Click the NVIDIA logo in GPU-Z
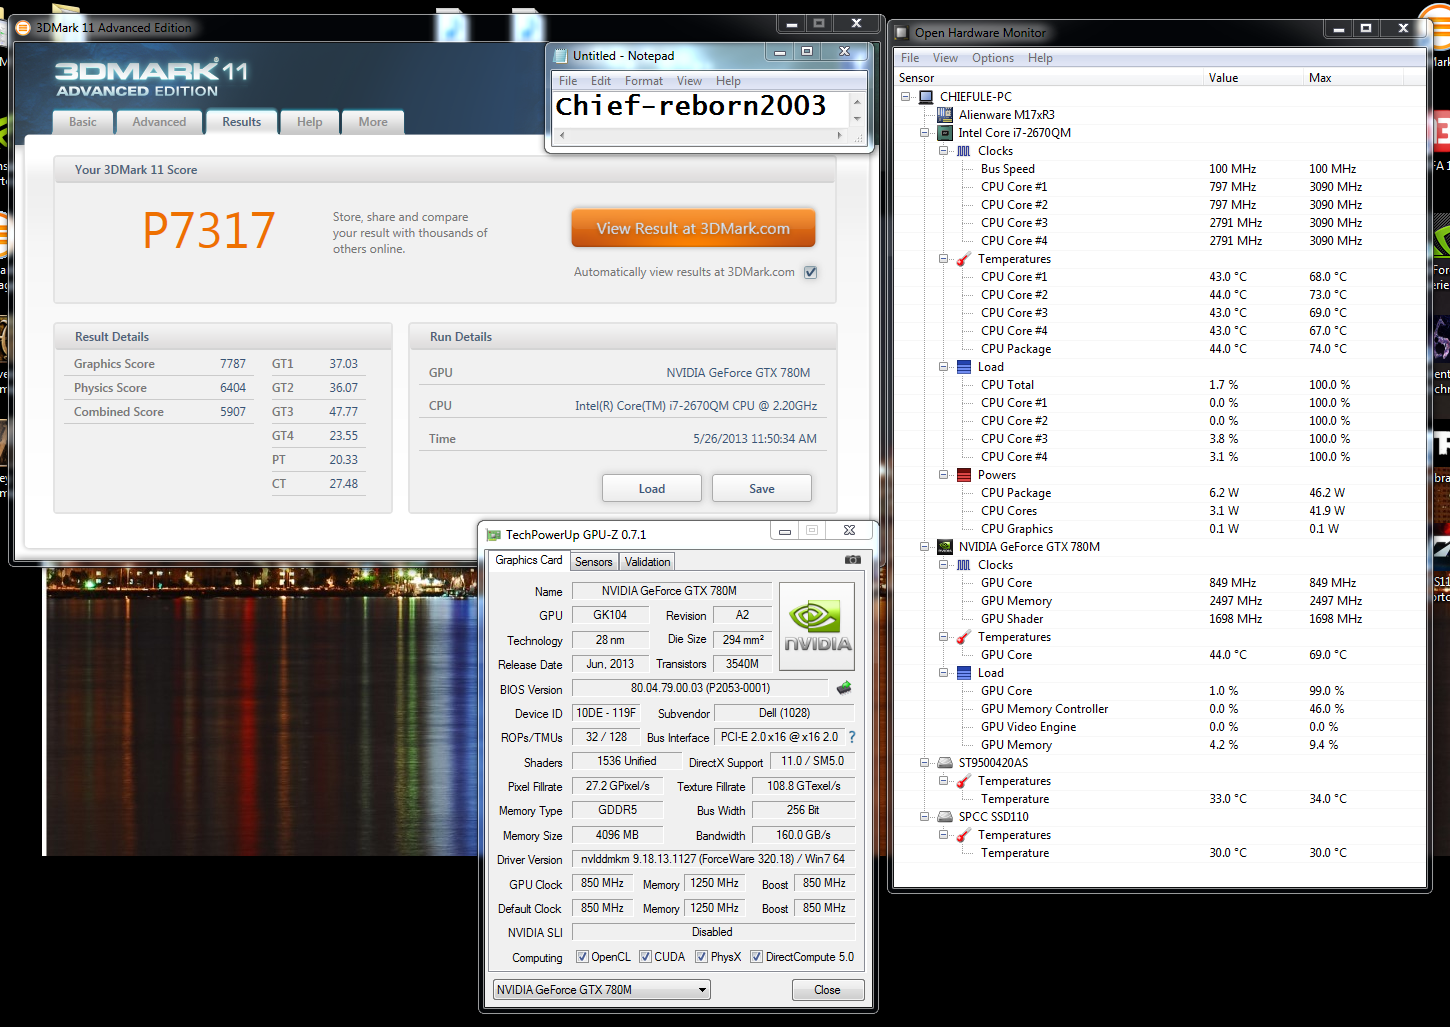This screenshot has width=1450, height=1027. (816, 626)
